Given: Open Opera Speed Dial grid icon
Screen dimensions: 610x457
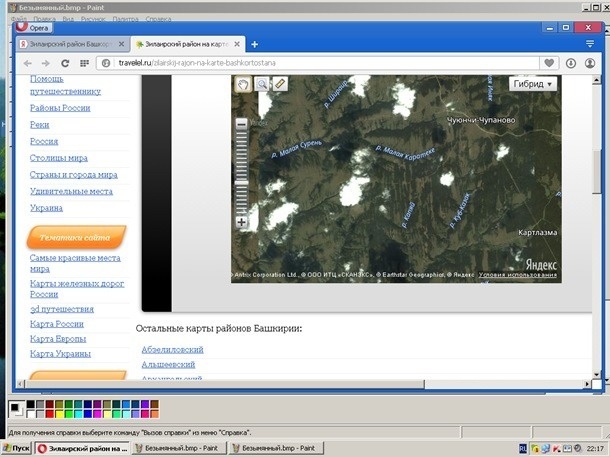Looking at the screenshot, I should [84, 63].
